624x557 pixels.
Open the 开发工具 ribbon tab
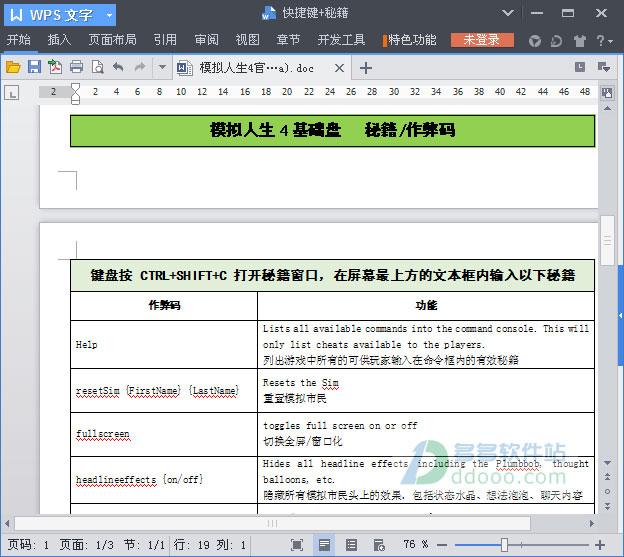click(341, 40)
